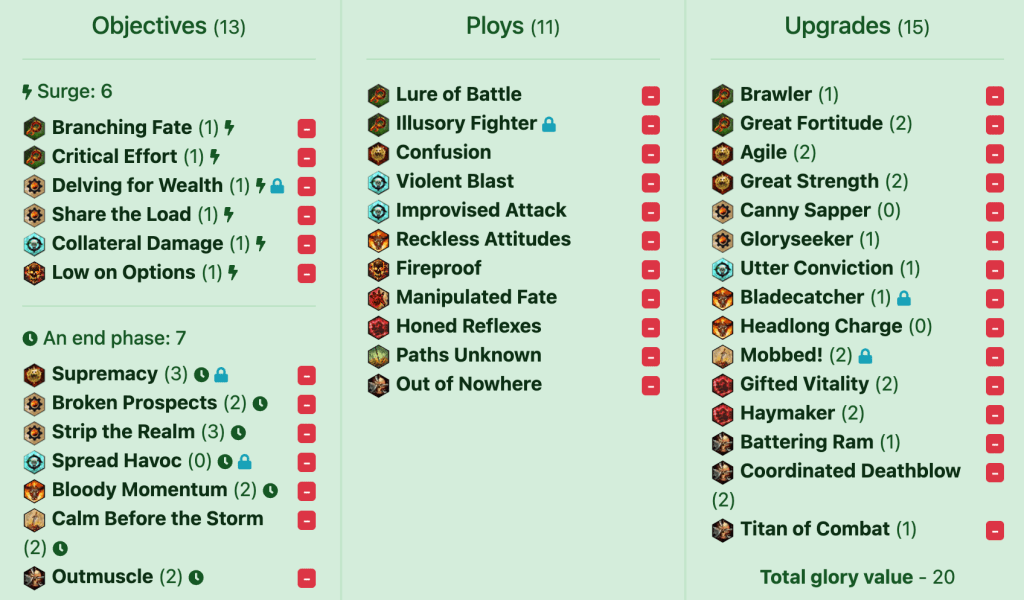The height and width of the screenshot is (600, 1024).
Task: Click the faction icon next to Supremacy
Action: pos(34,374)
